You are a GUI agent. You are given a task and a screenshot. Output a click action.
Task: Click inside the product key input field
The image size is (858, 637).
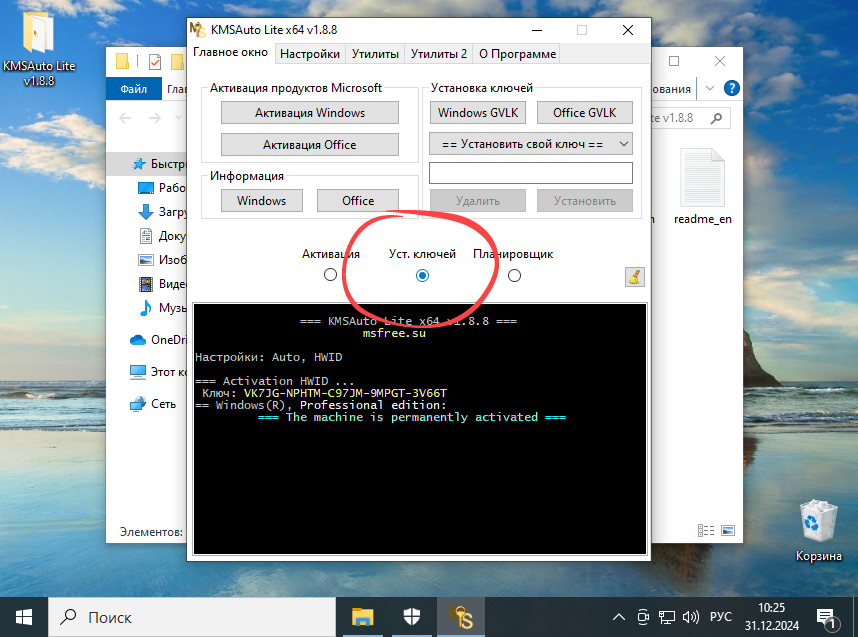point(530,172)
